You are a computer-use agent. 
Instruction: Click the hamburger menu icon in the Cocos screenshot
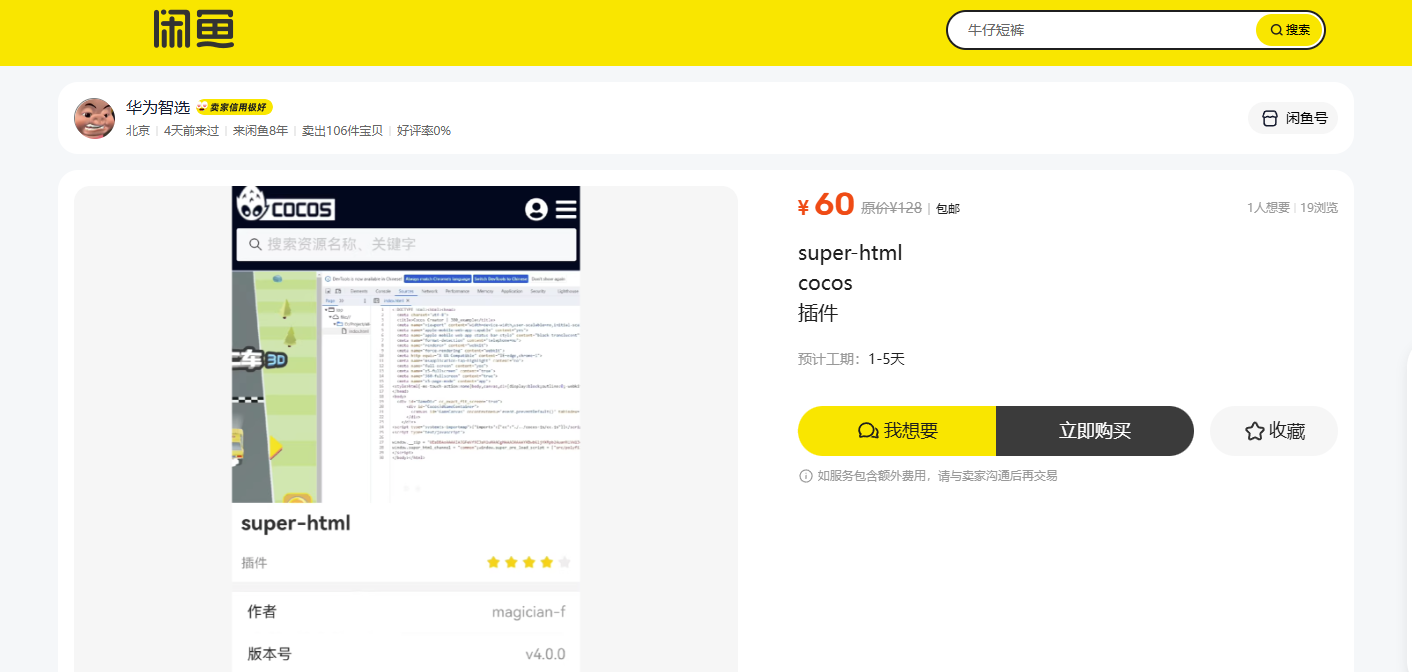[x=566, y=209]
